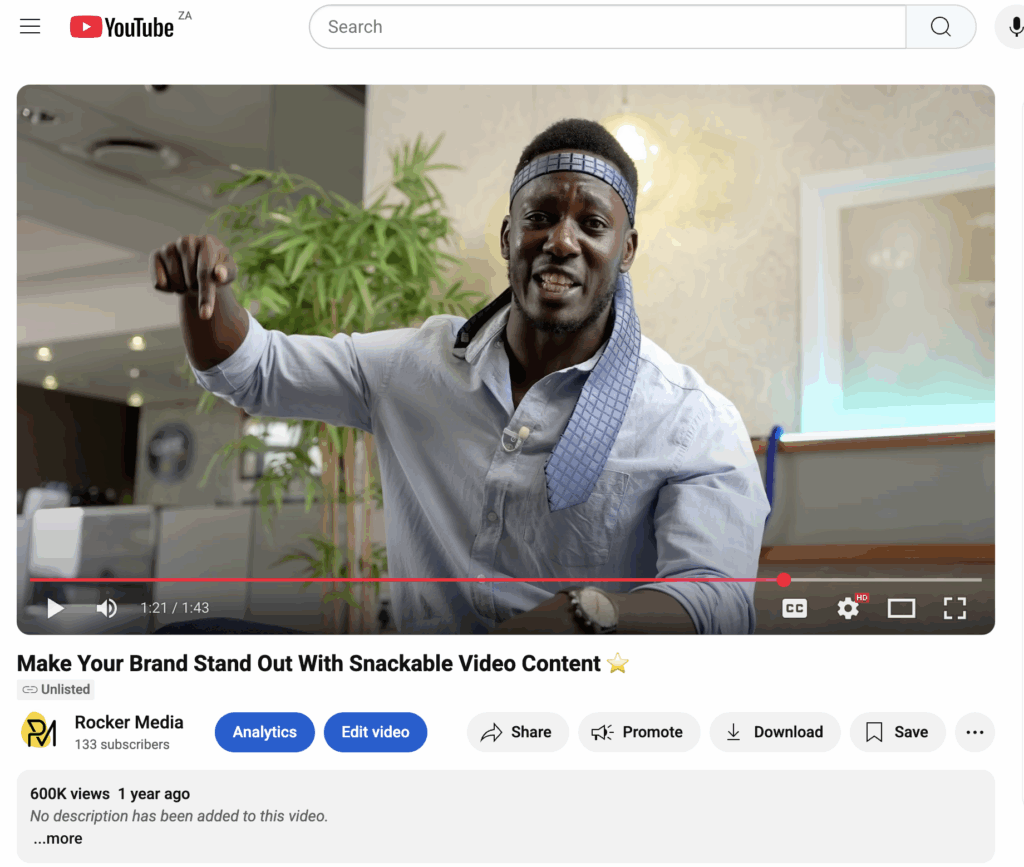Click the Edit video button
The width and height of the screenshot is (1024, 867).
pos(375,732)
